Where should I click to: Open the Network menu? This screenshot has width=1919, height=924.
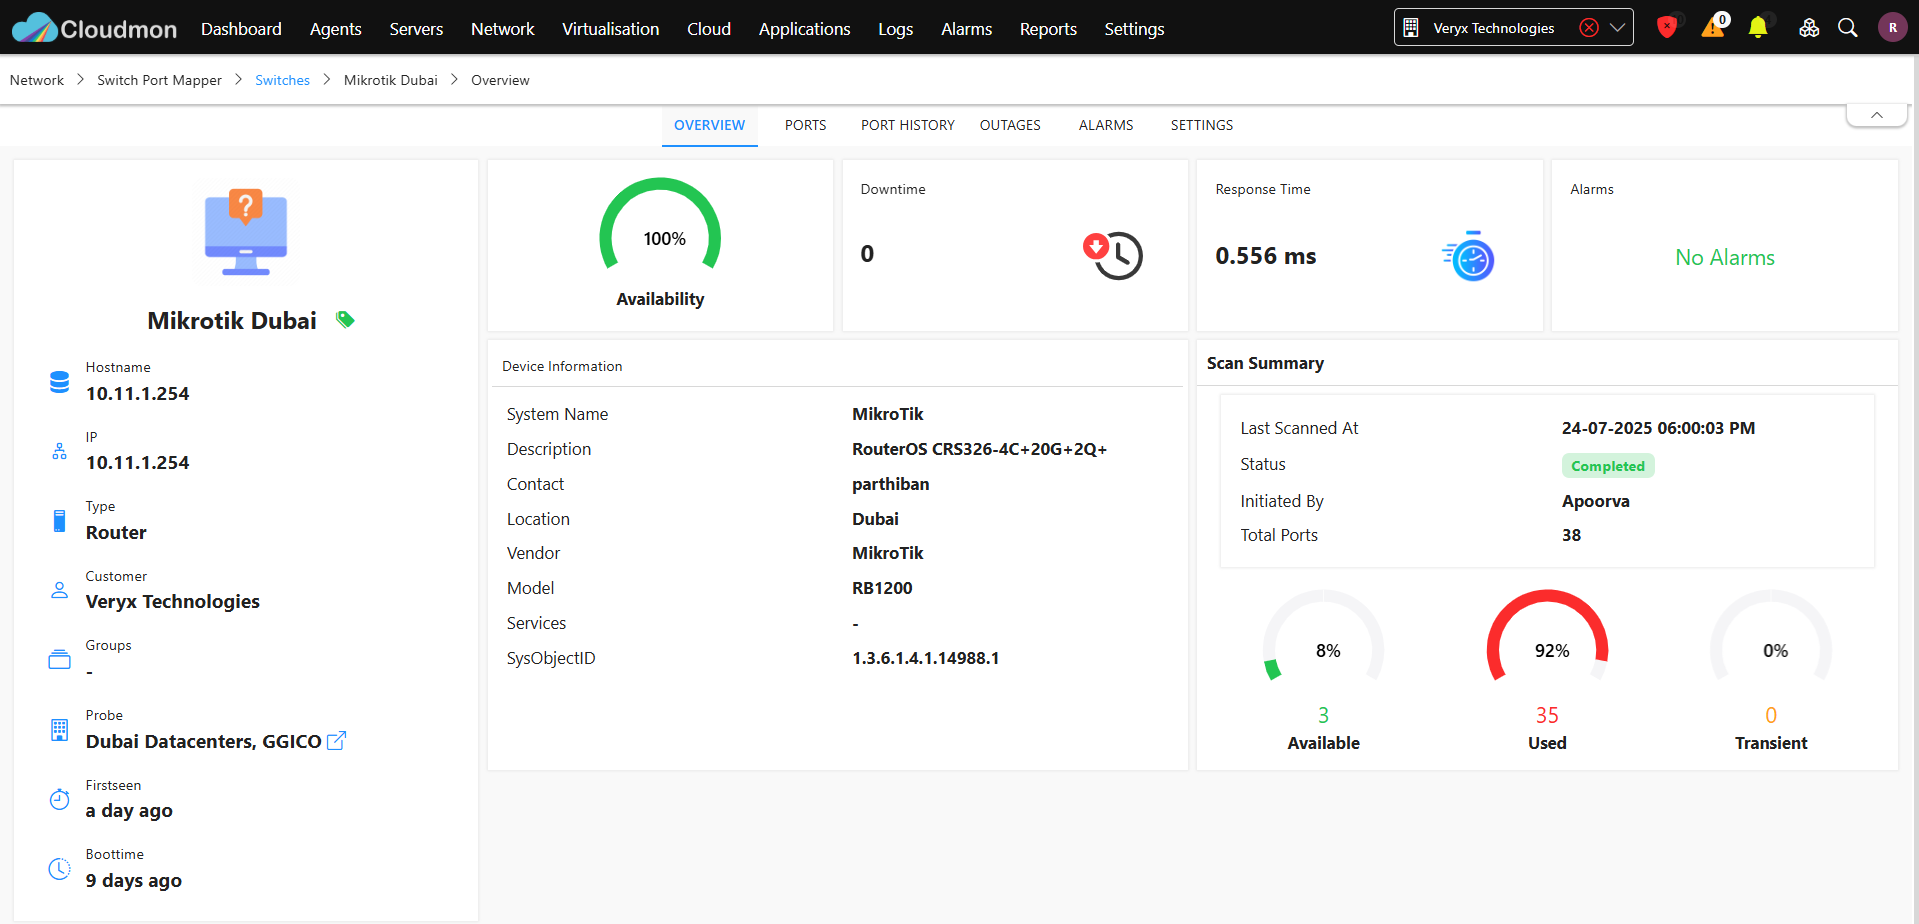(503, 29)
